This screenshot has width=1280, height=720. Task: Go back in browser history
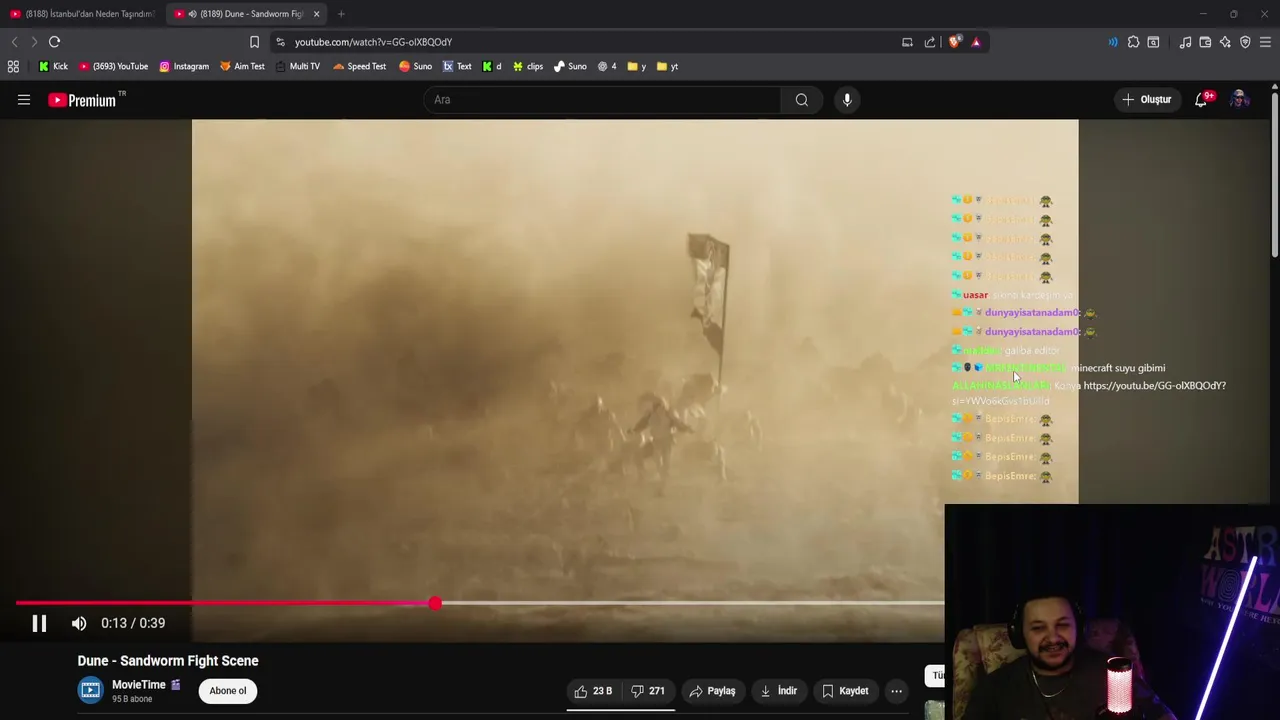point(14,42)
